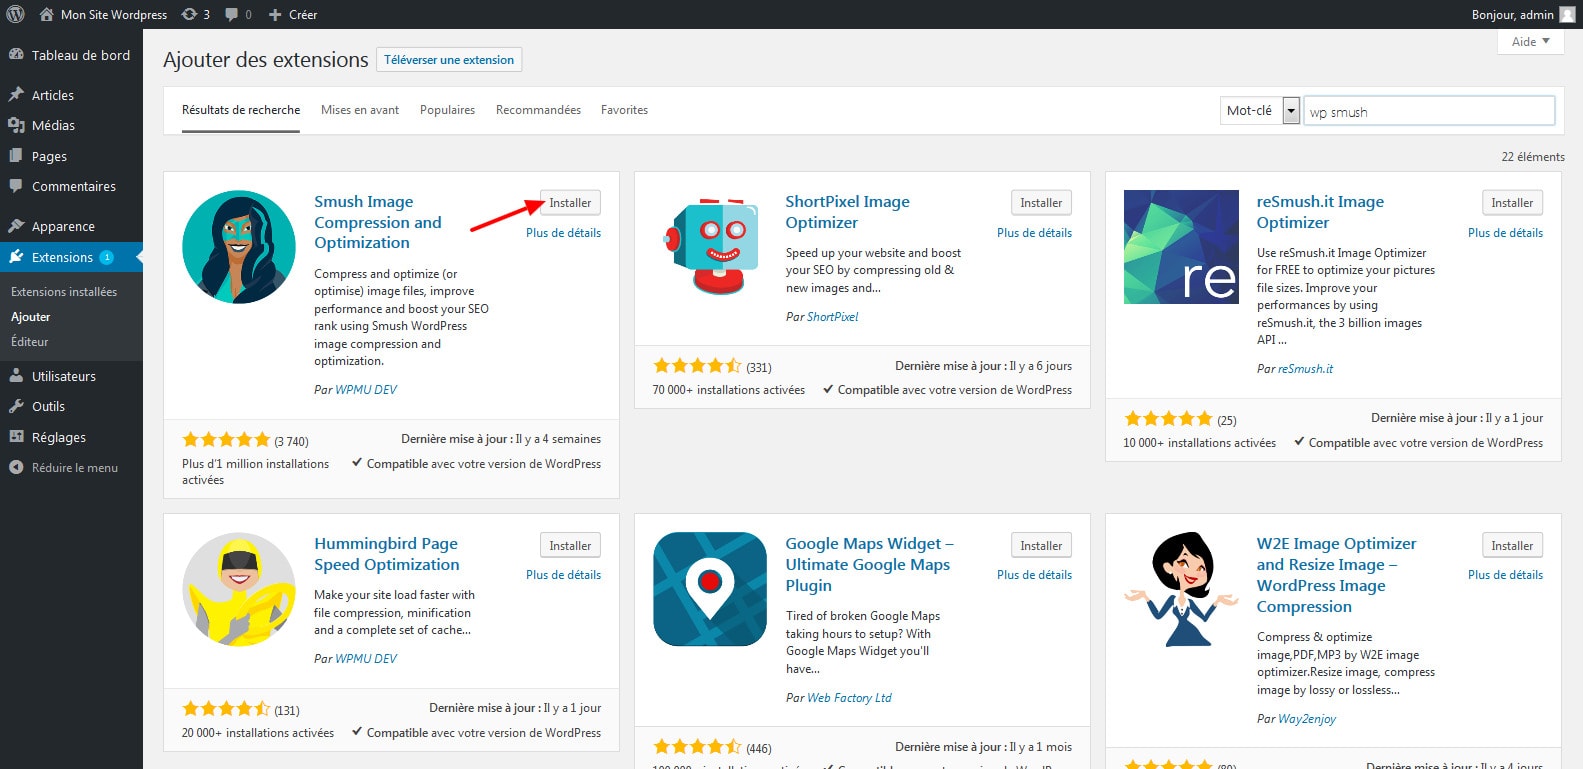This screenshot has height=769, width=1583.
Task: Install Google Maps Widget plugin
Action: 1041,546
